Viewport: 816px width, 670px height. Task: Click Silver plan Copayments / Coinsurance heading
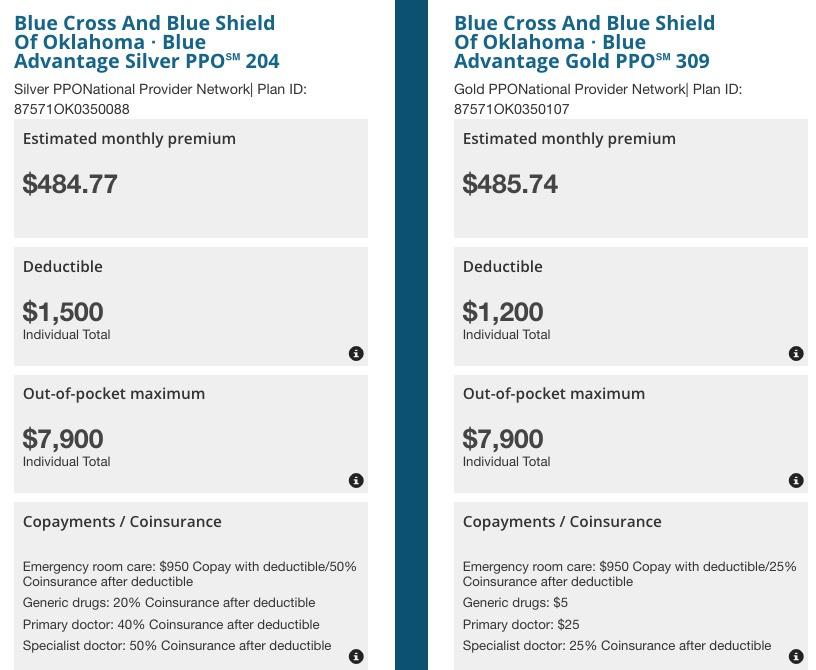coord(122,522)
